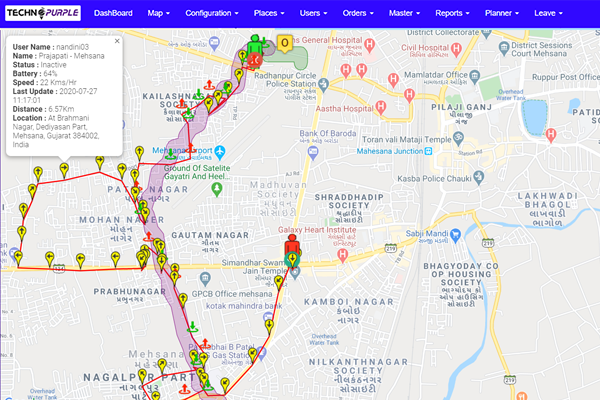600x400 pixels.
Task: Click the Civil Hospital label
Action: coord(425,48)
